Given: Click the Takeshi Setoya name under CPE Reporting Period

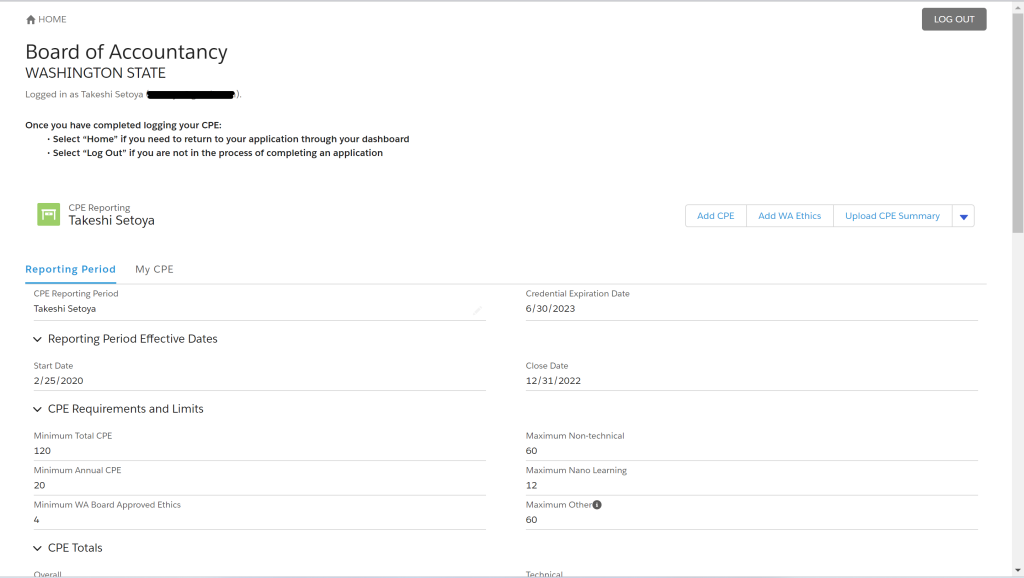Looking at the screenshot, I should [x=65, y=309].
